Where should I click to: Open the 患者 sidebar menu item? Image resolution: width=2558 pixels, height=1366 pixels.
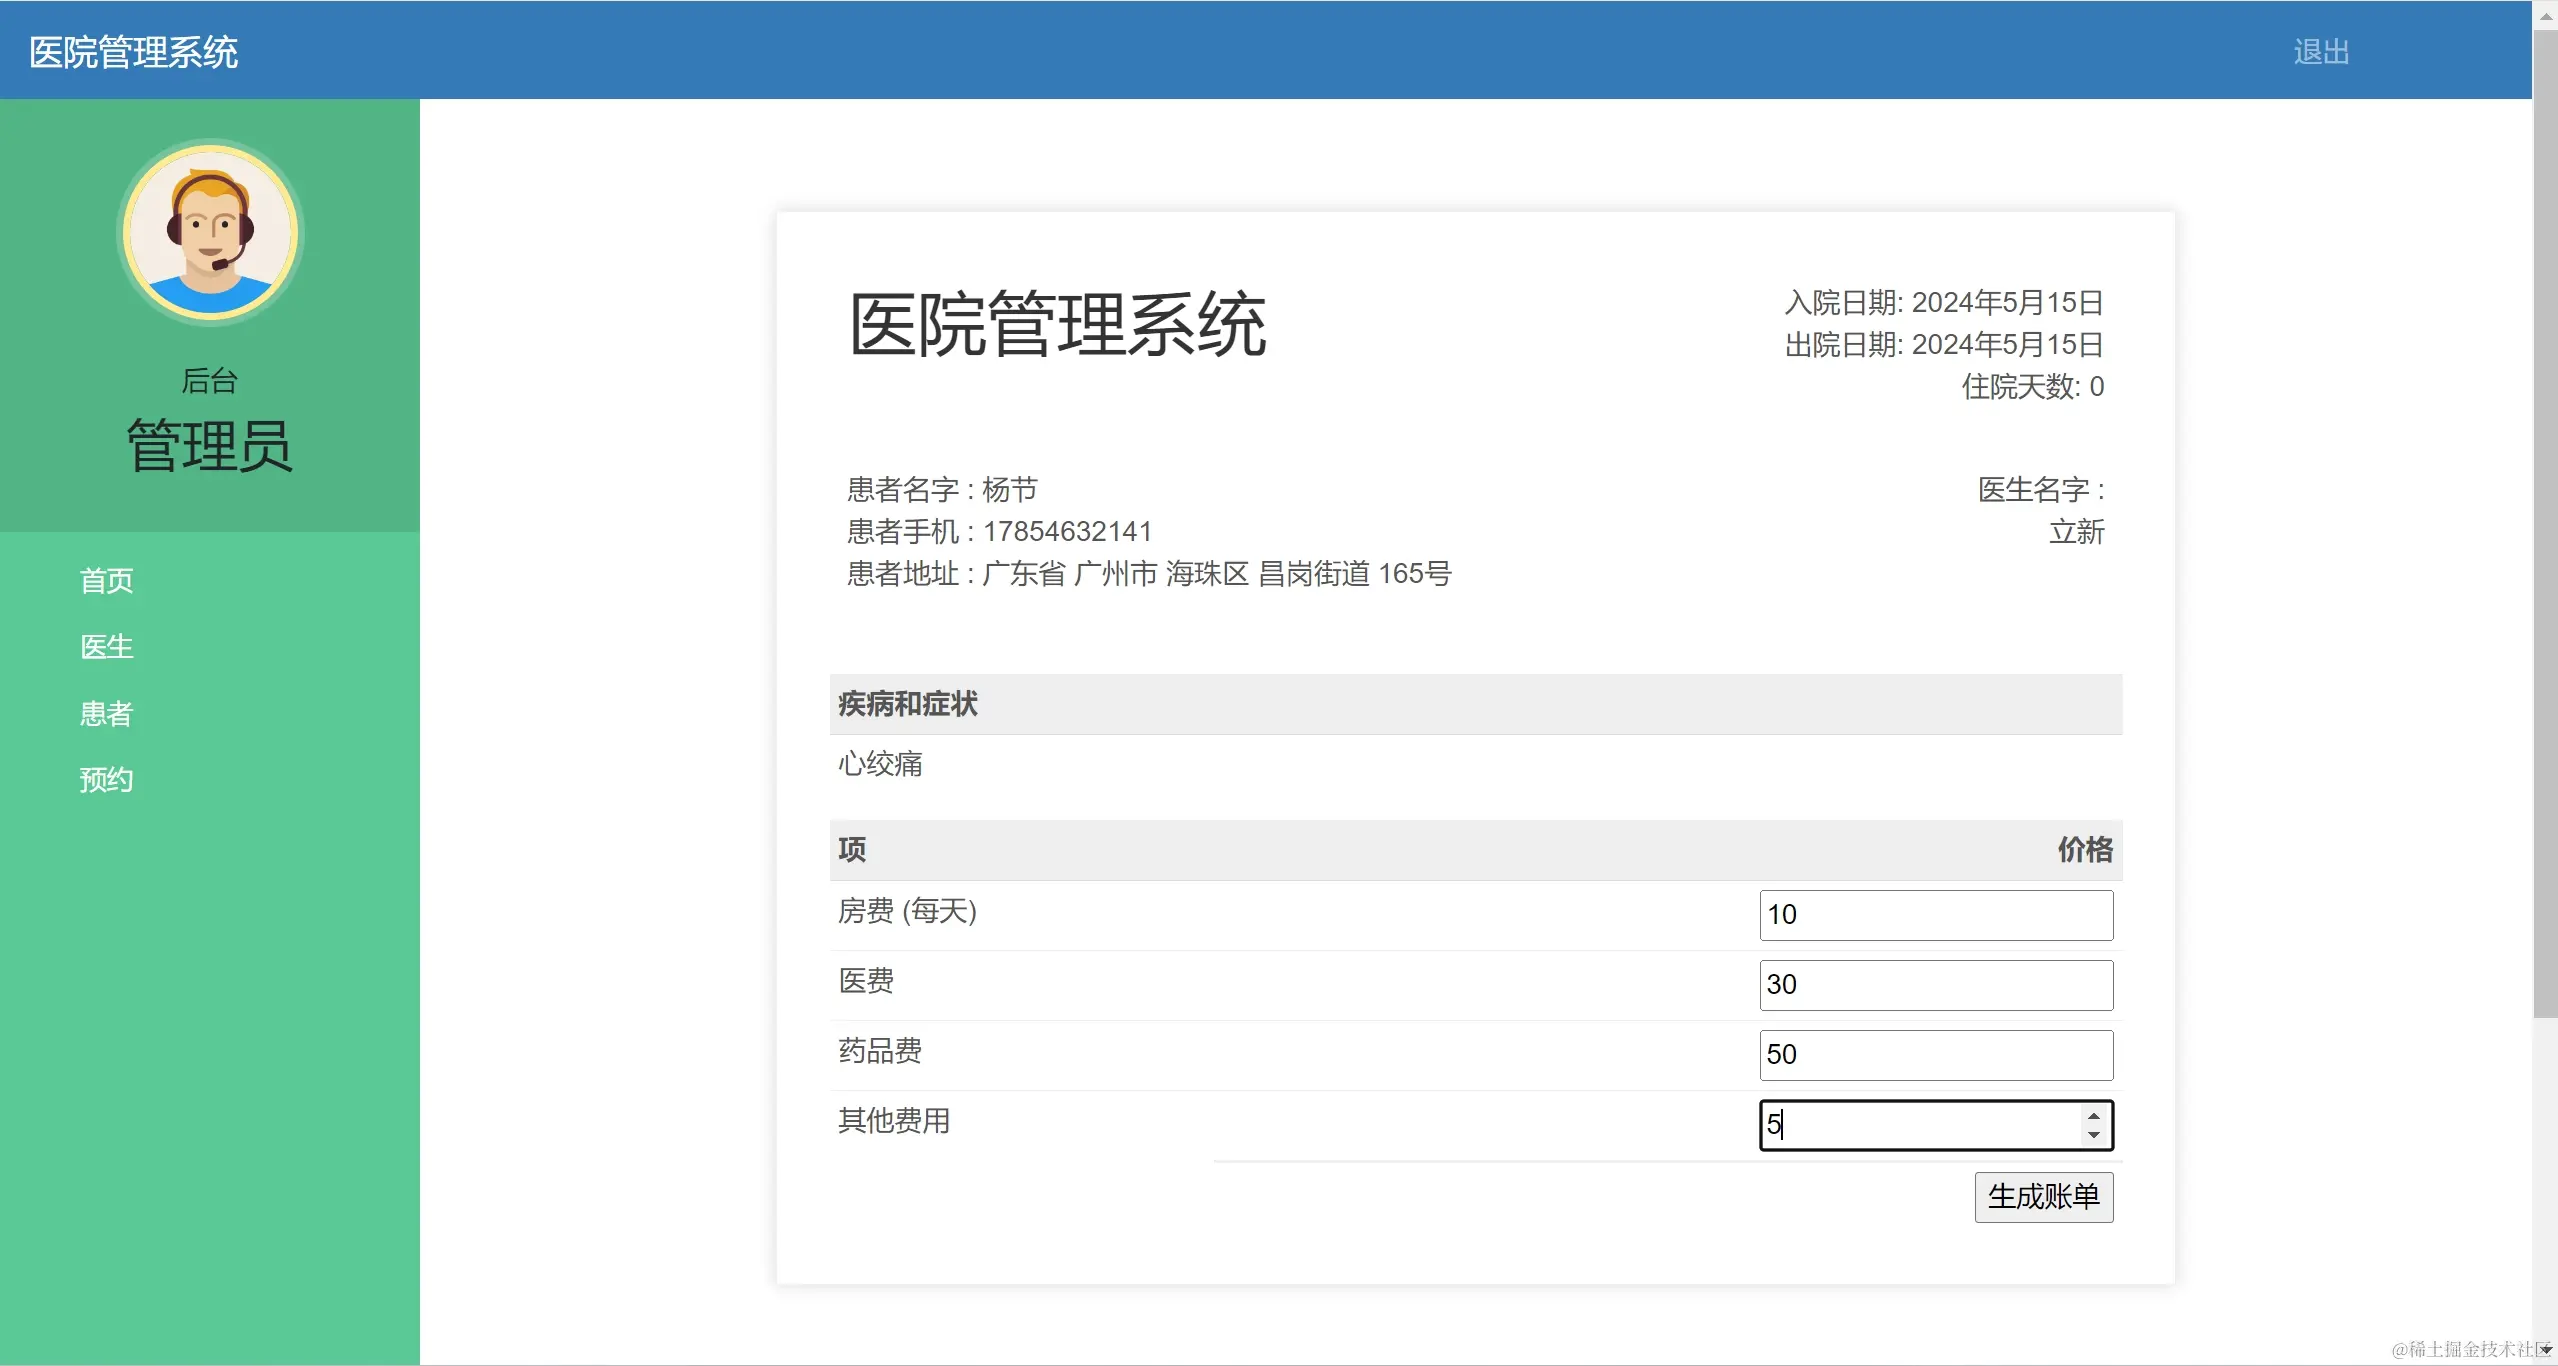point(106,714)
